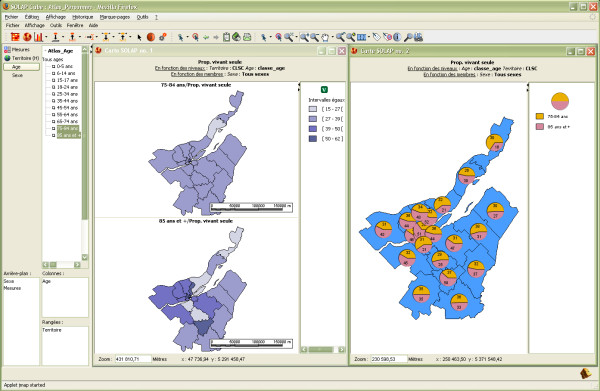Select the hand pan tool
600x391 pixels.
coord(324,37)
